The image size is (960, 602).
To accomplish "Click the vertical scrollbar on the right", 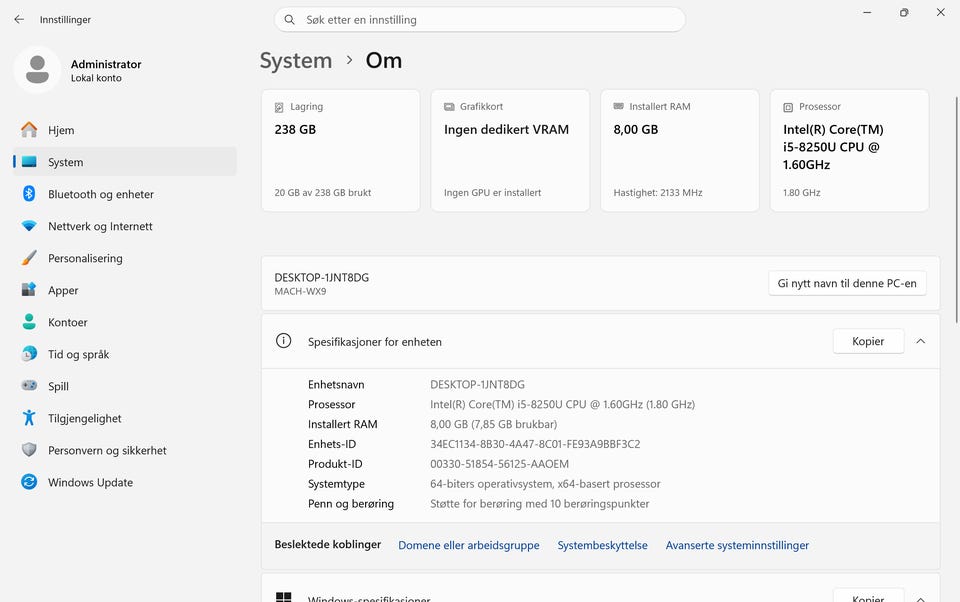I will pos(956,209).
